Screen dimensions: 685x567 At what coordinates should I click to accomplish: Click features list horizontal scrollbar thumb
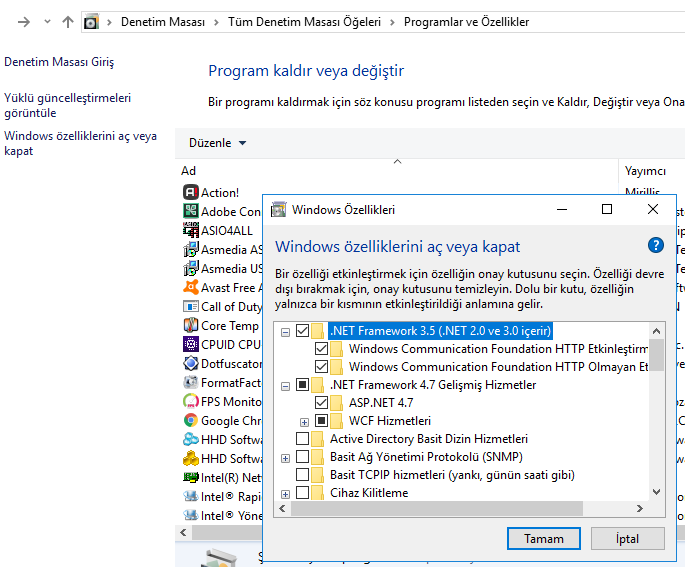[437, 508]
